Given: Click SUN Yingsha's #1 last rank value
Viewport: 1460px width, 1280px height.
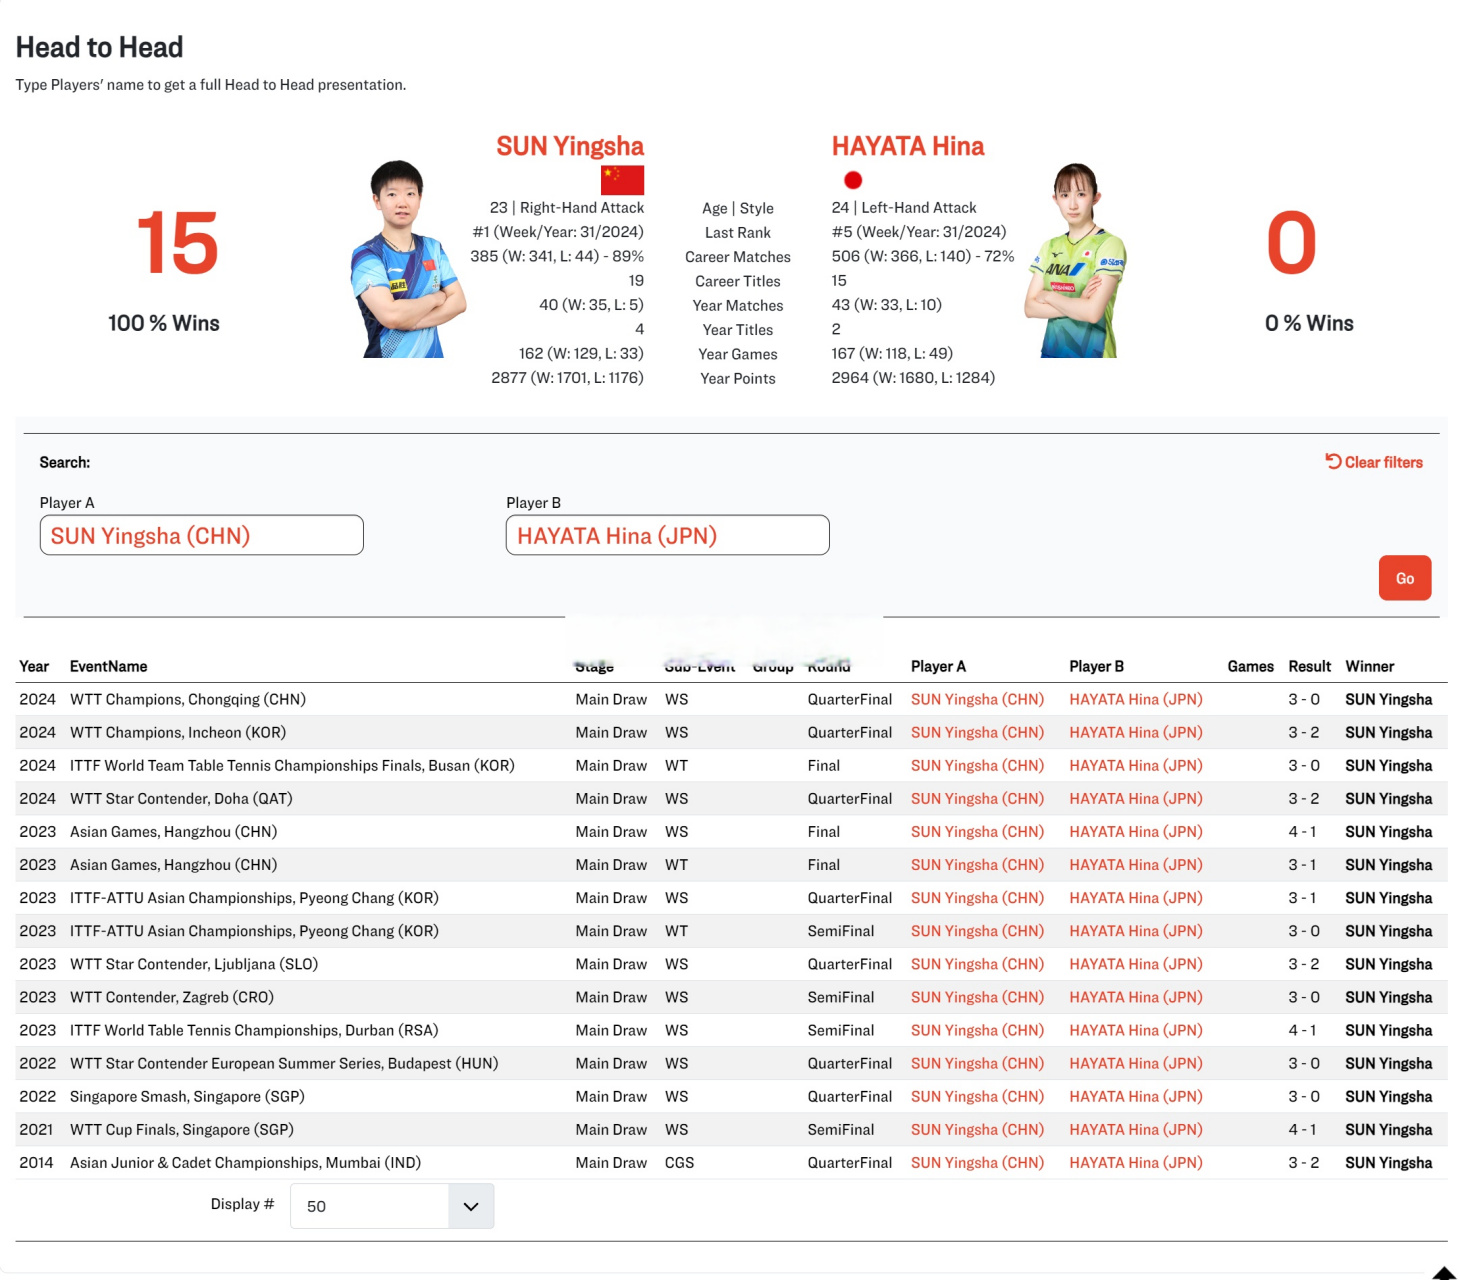Looking at the screenshot, I should 558,232.
